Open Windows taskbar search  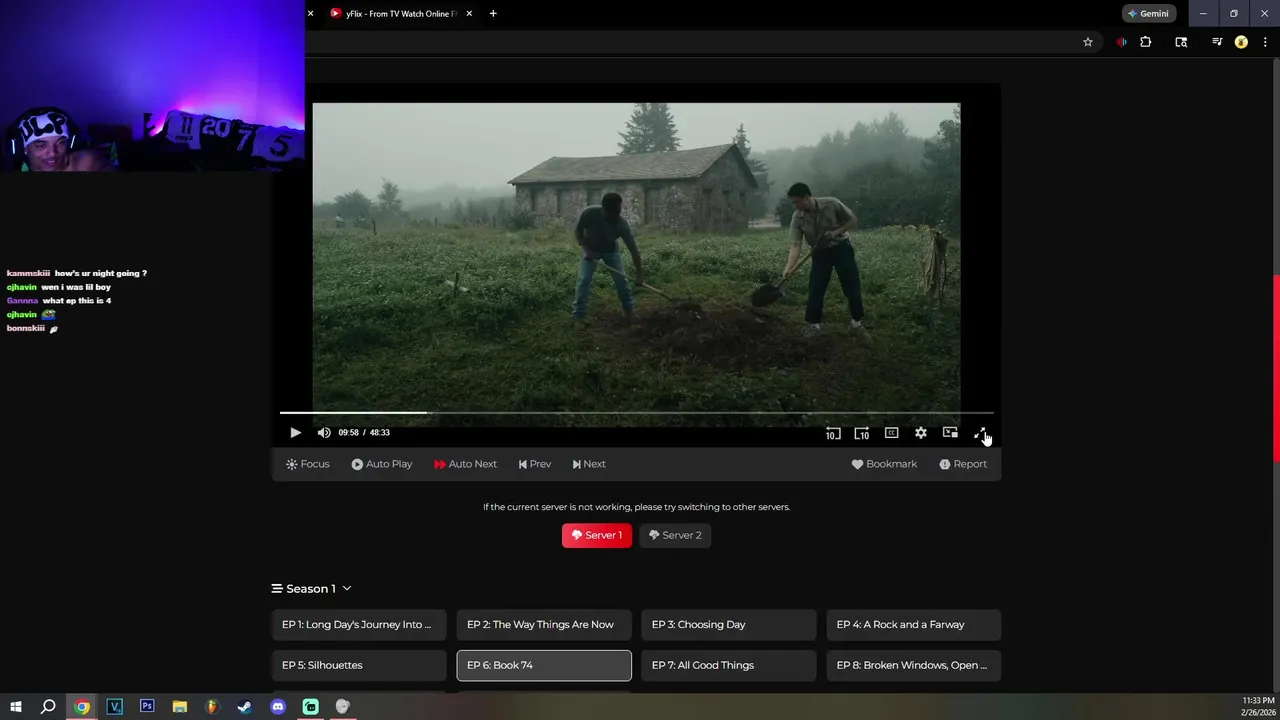pos(48,706)
